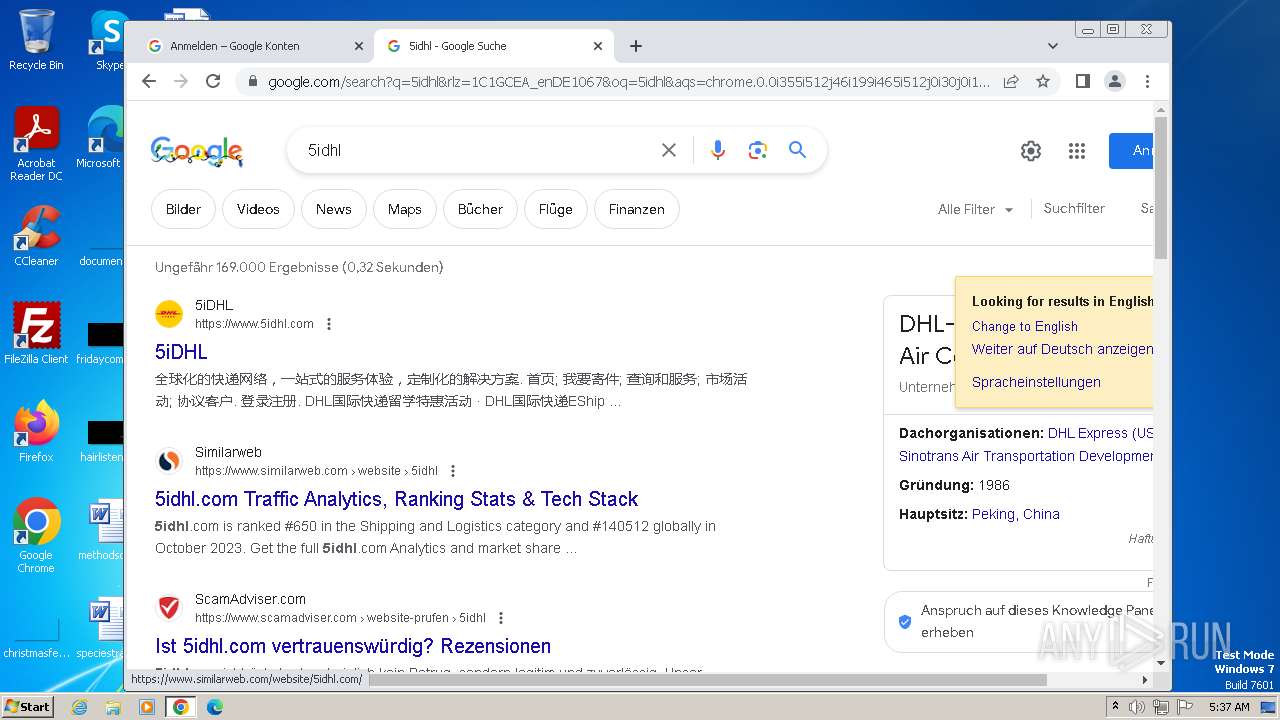This screenshot has height=720, width=1280.
Task: Filter results by News
Action: pyautogui.click(x=333, y=209)
